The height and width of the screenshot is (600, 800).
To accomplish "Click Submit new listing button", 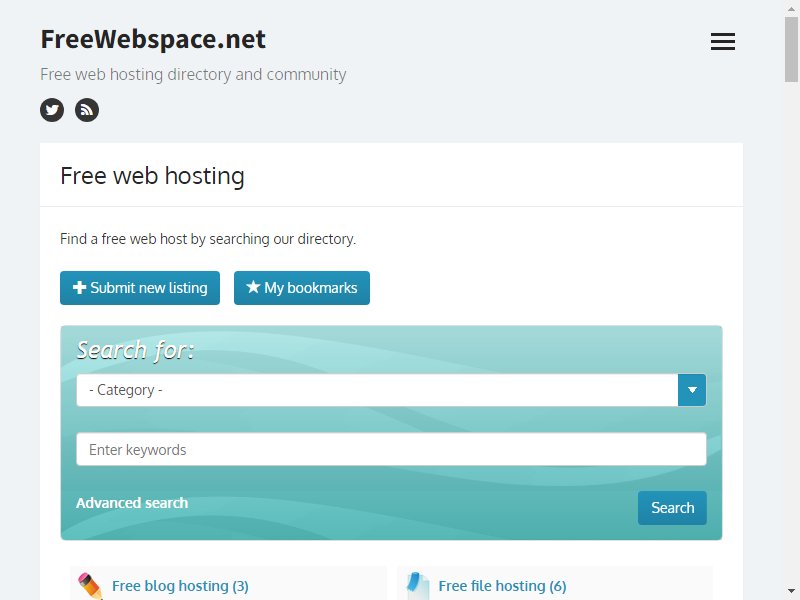I will pos(140,288).
